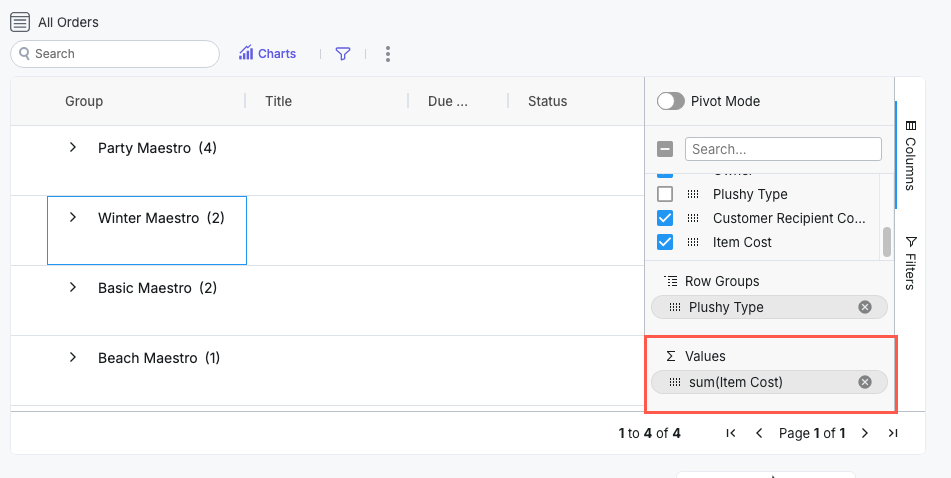Screen dimensions: 951x478
Task: Remove Plushy Type from Row Groups
Action: (865, 307)
